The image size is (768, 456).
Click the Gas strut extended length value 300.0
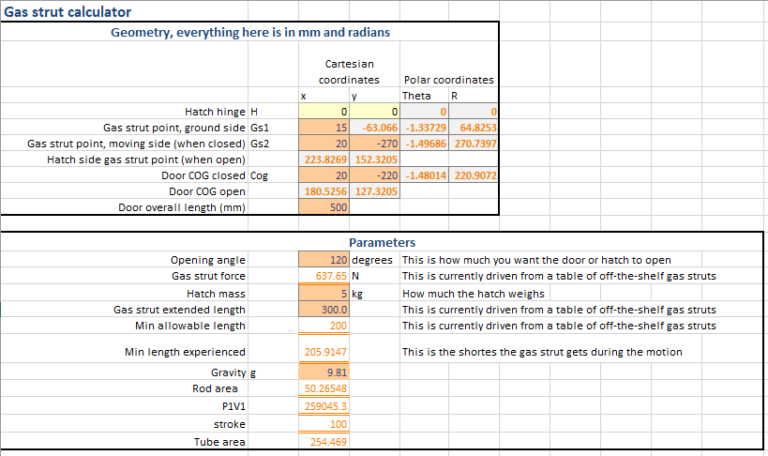(324, 311)
